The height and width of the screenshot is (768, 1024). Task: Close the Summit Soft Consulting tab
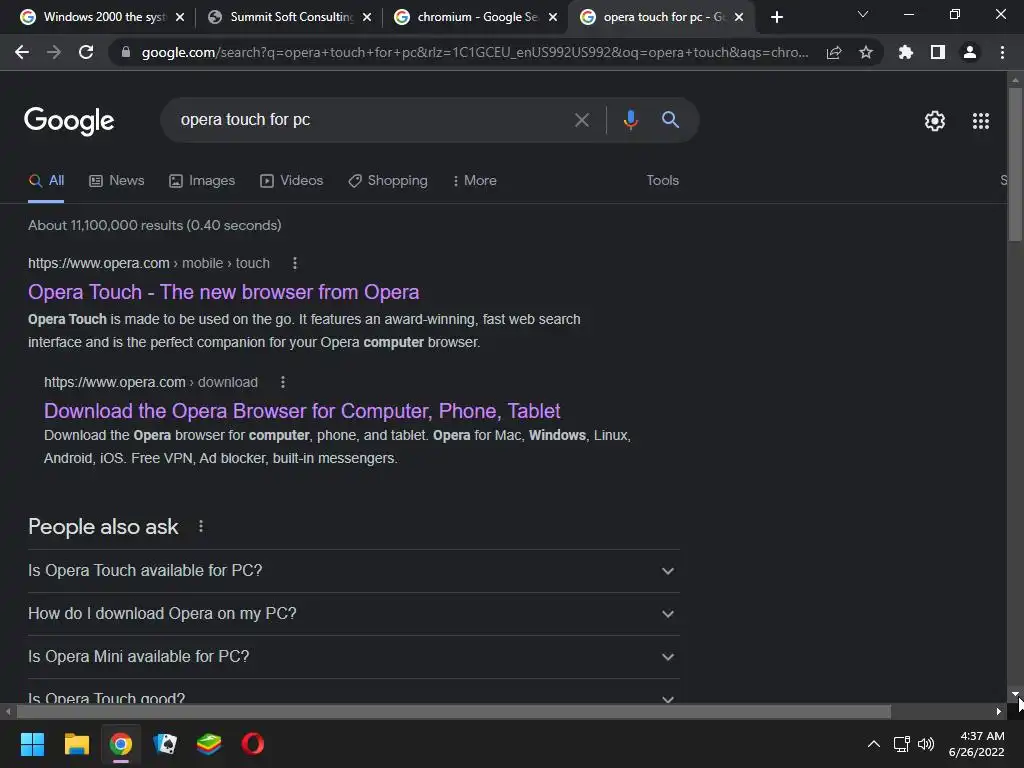[367, 17]
